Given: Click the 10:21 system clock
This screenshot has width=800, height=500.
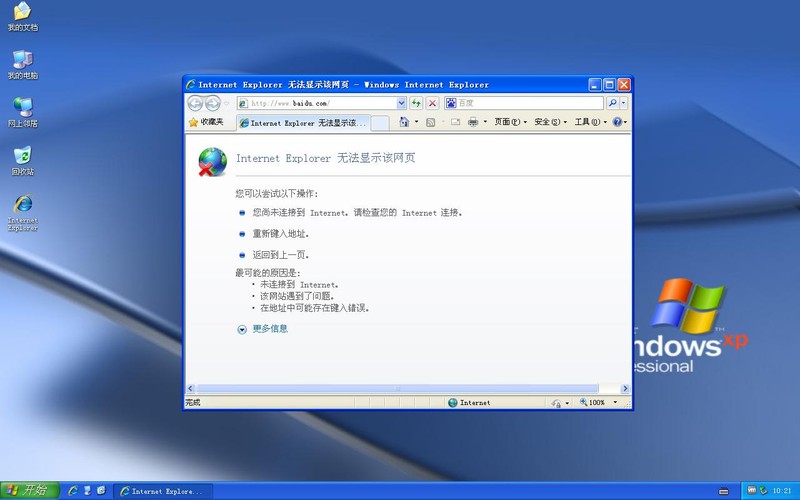Looking at the screenshot, I should [x=782, y=491].
